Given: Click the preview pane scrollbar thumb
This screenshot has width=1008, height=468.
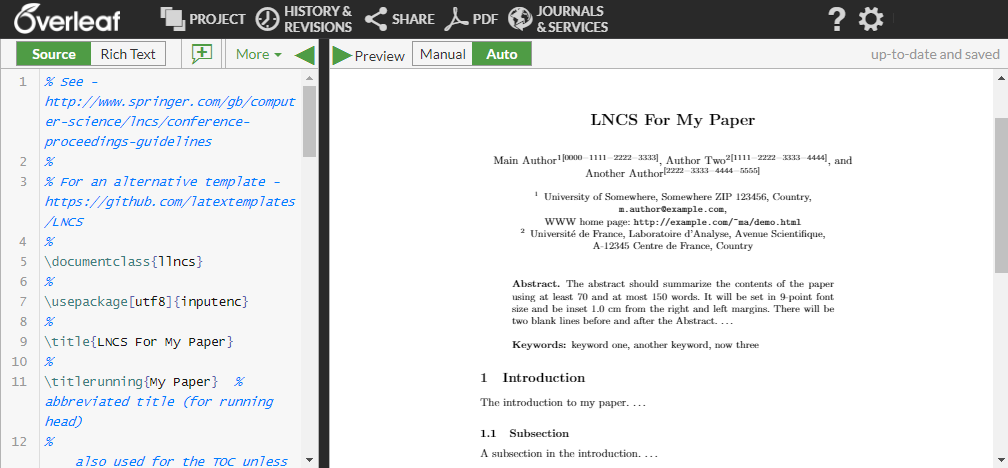Looking at the screenshot, I should [x=1002, y=195].
